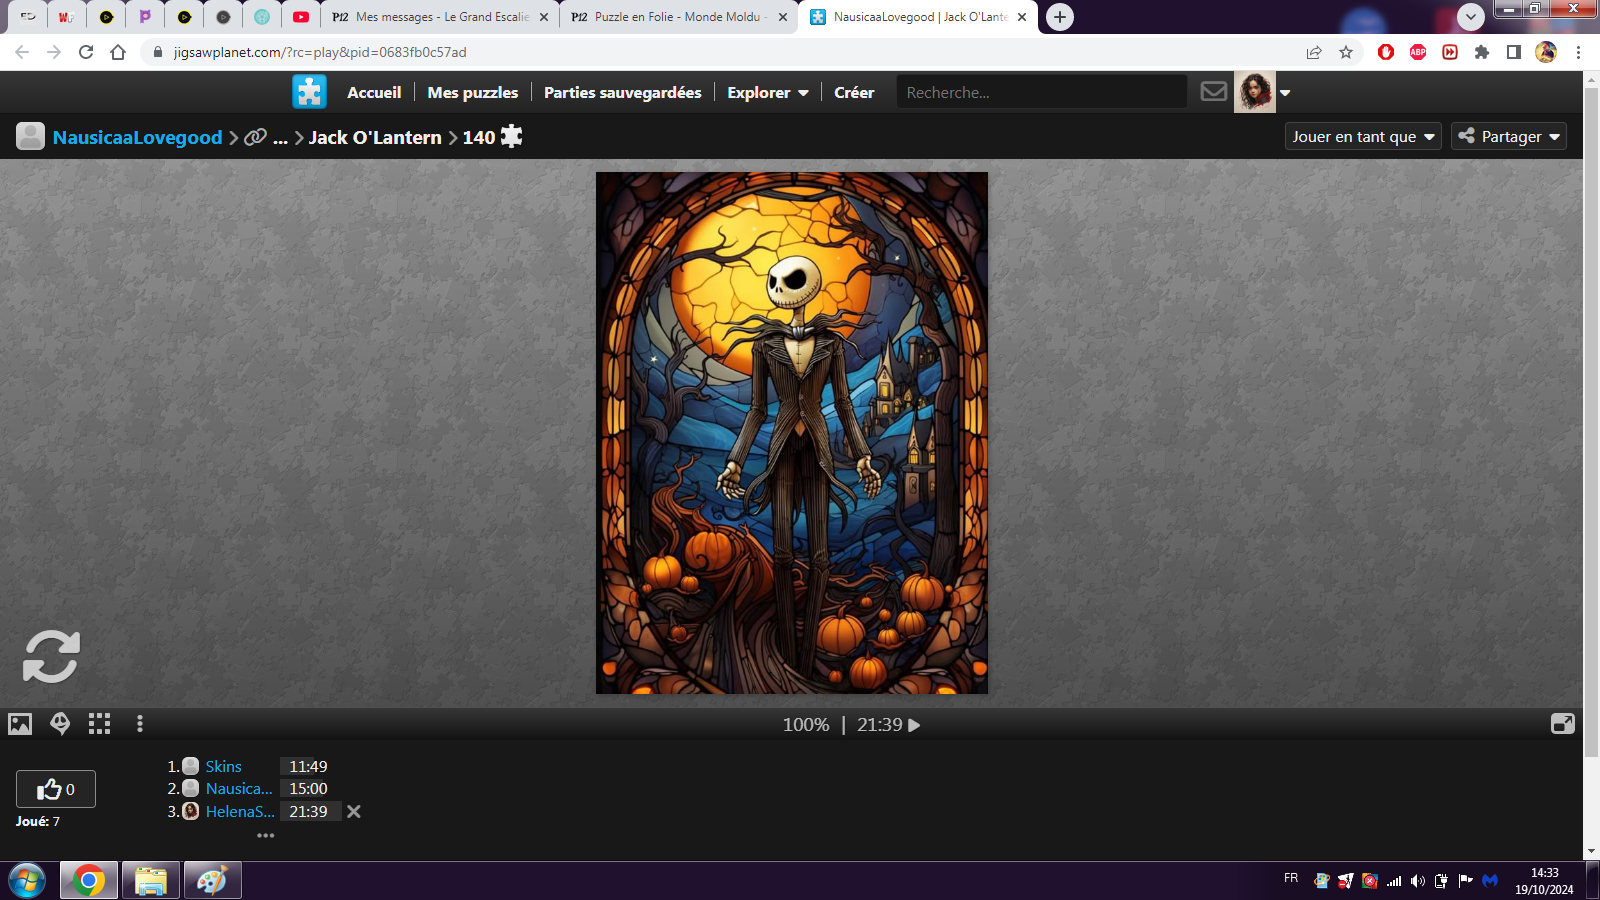Remove HelenaS score with X button

[x=354, y=812]
